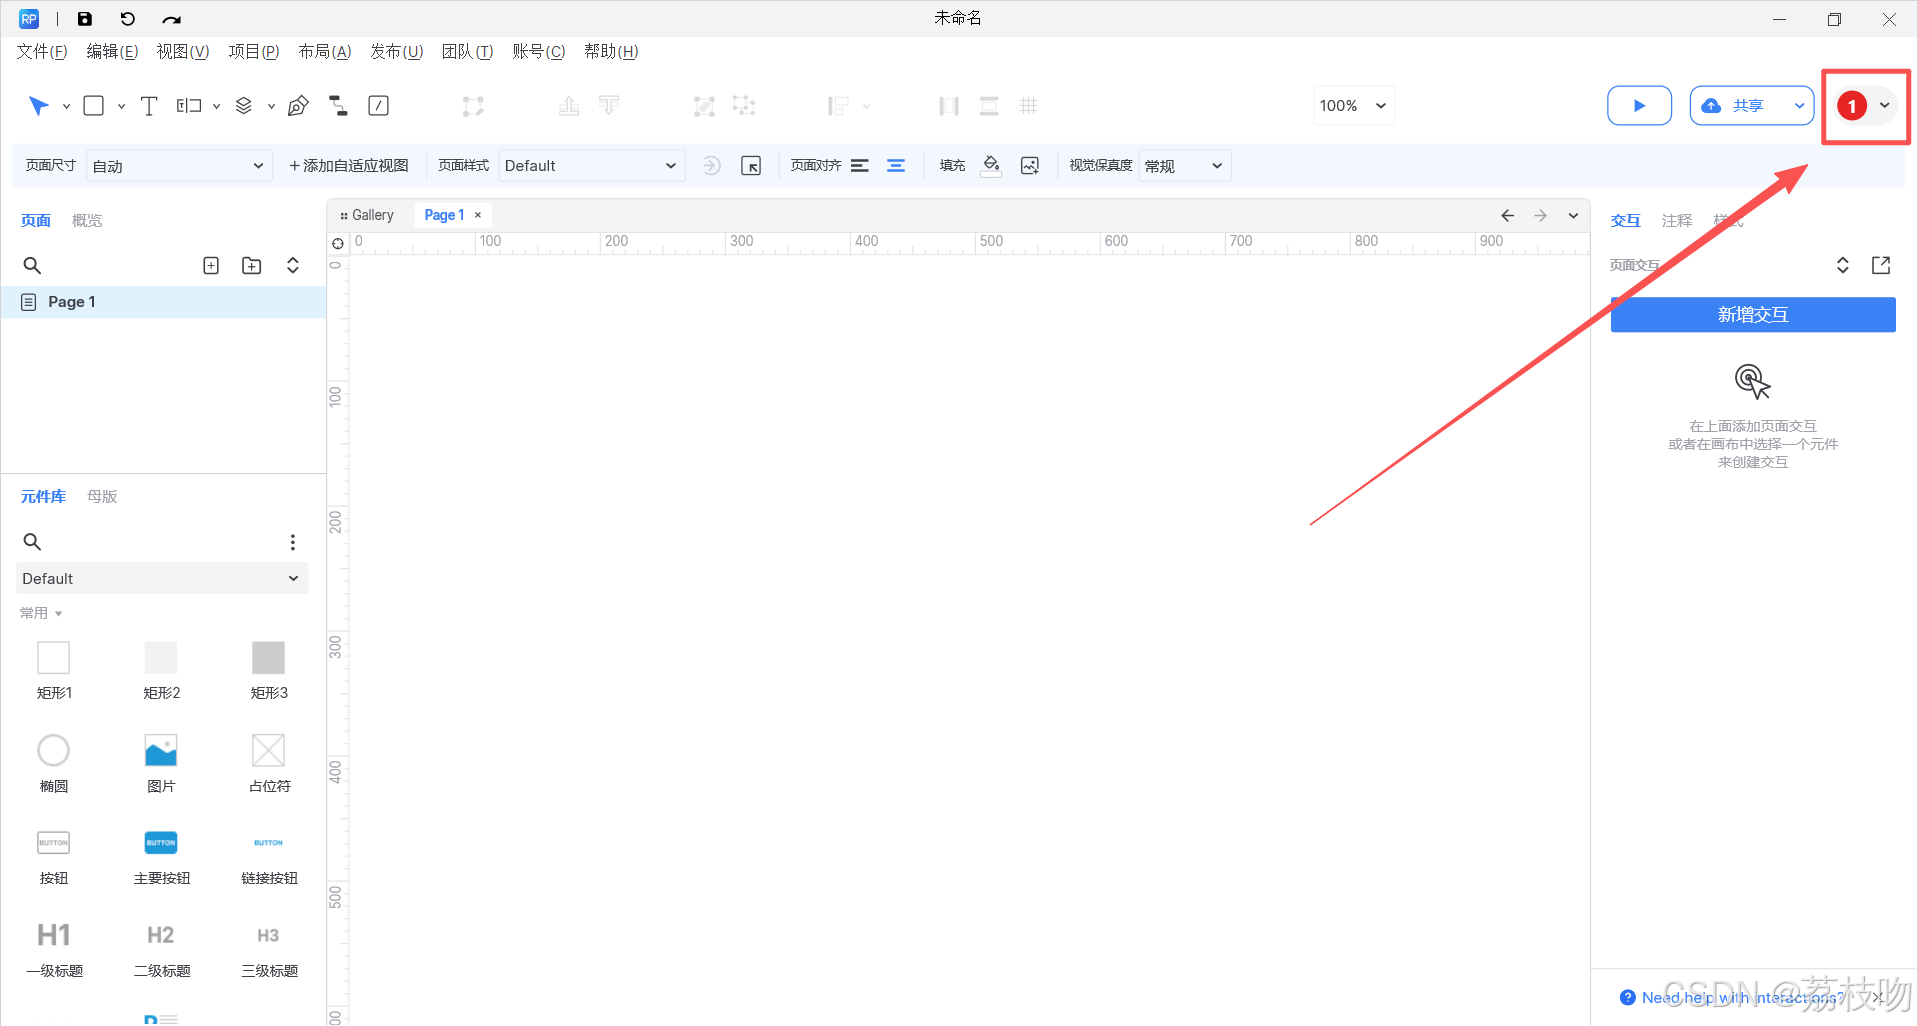1918x1026 pixels.
Task: Open the 账号(C) menu
Action: (539, 52)
